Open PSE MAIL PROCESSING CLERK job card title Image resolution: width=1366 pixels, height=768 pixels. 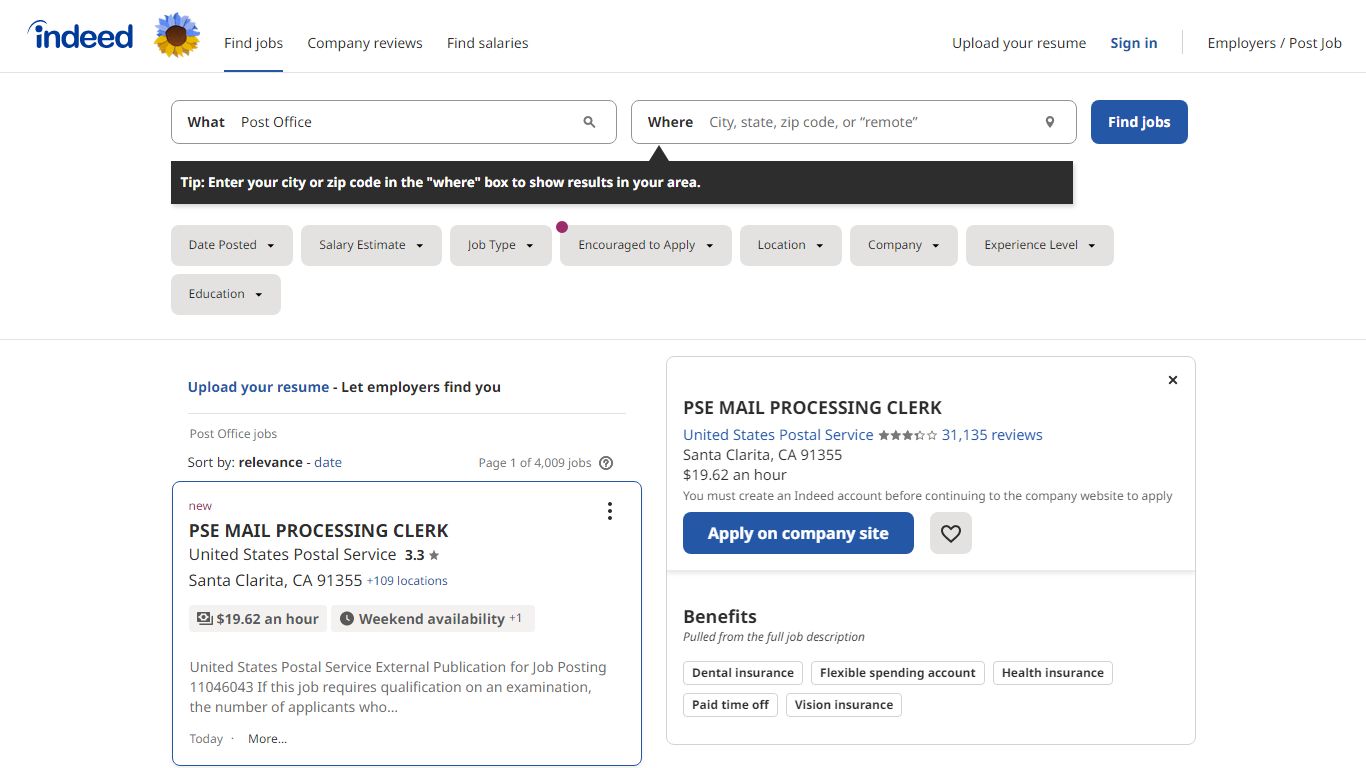318,531
